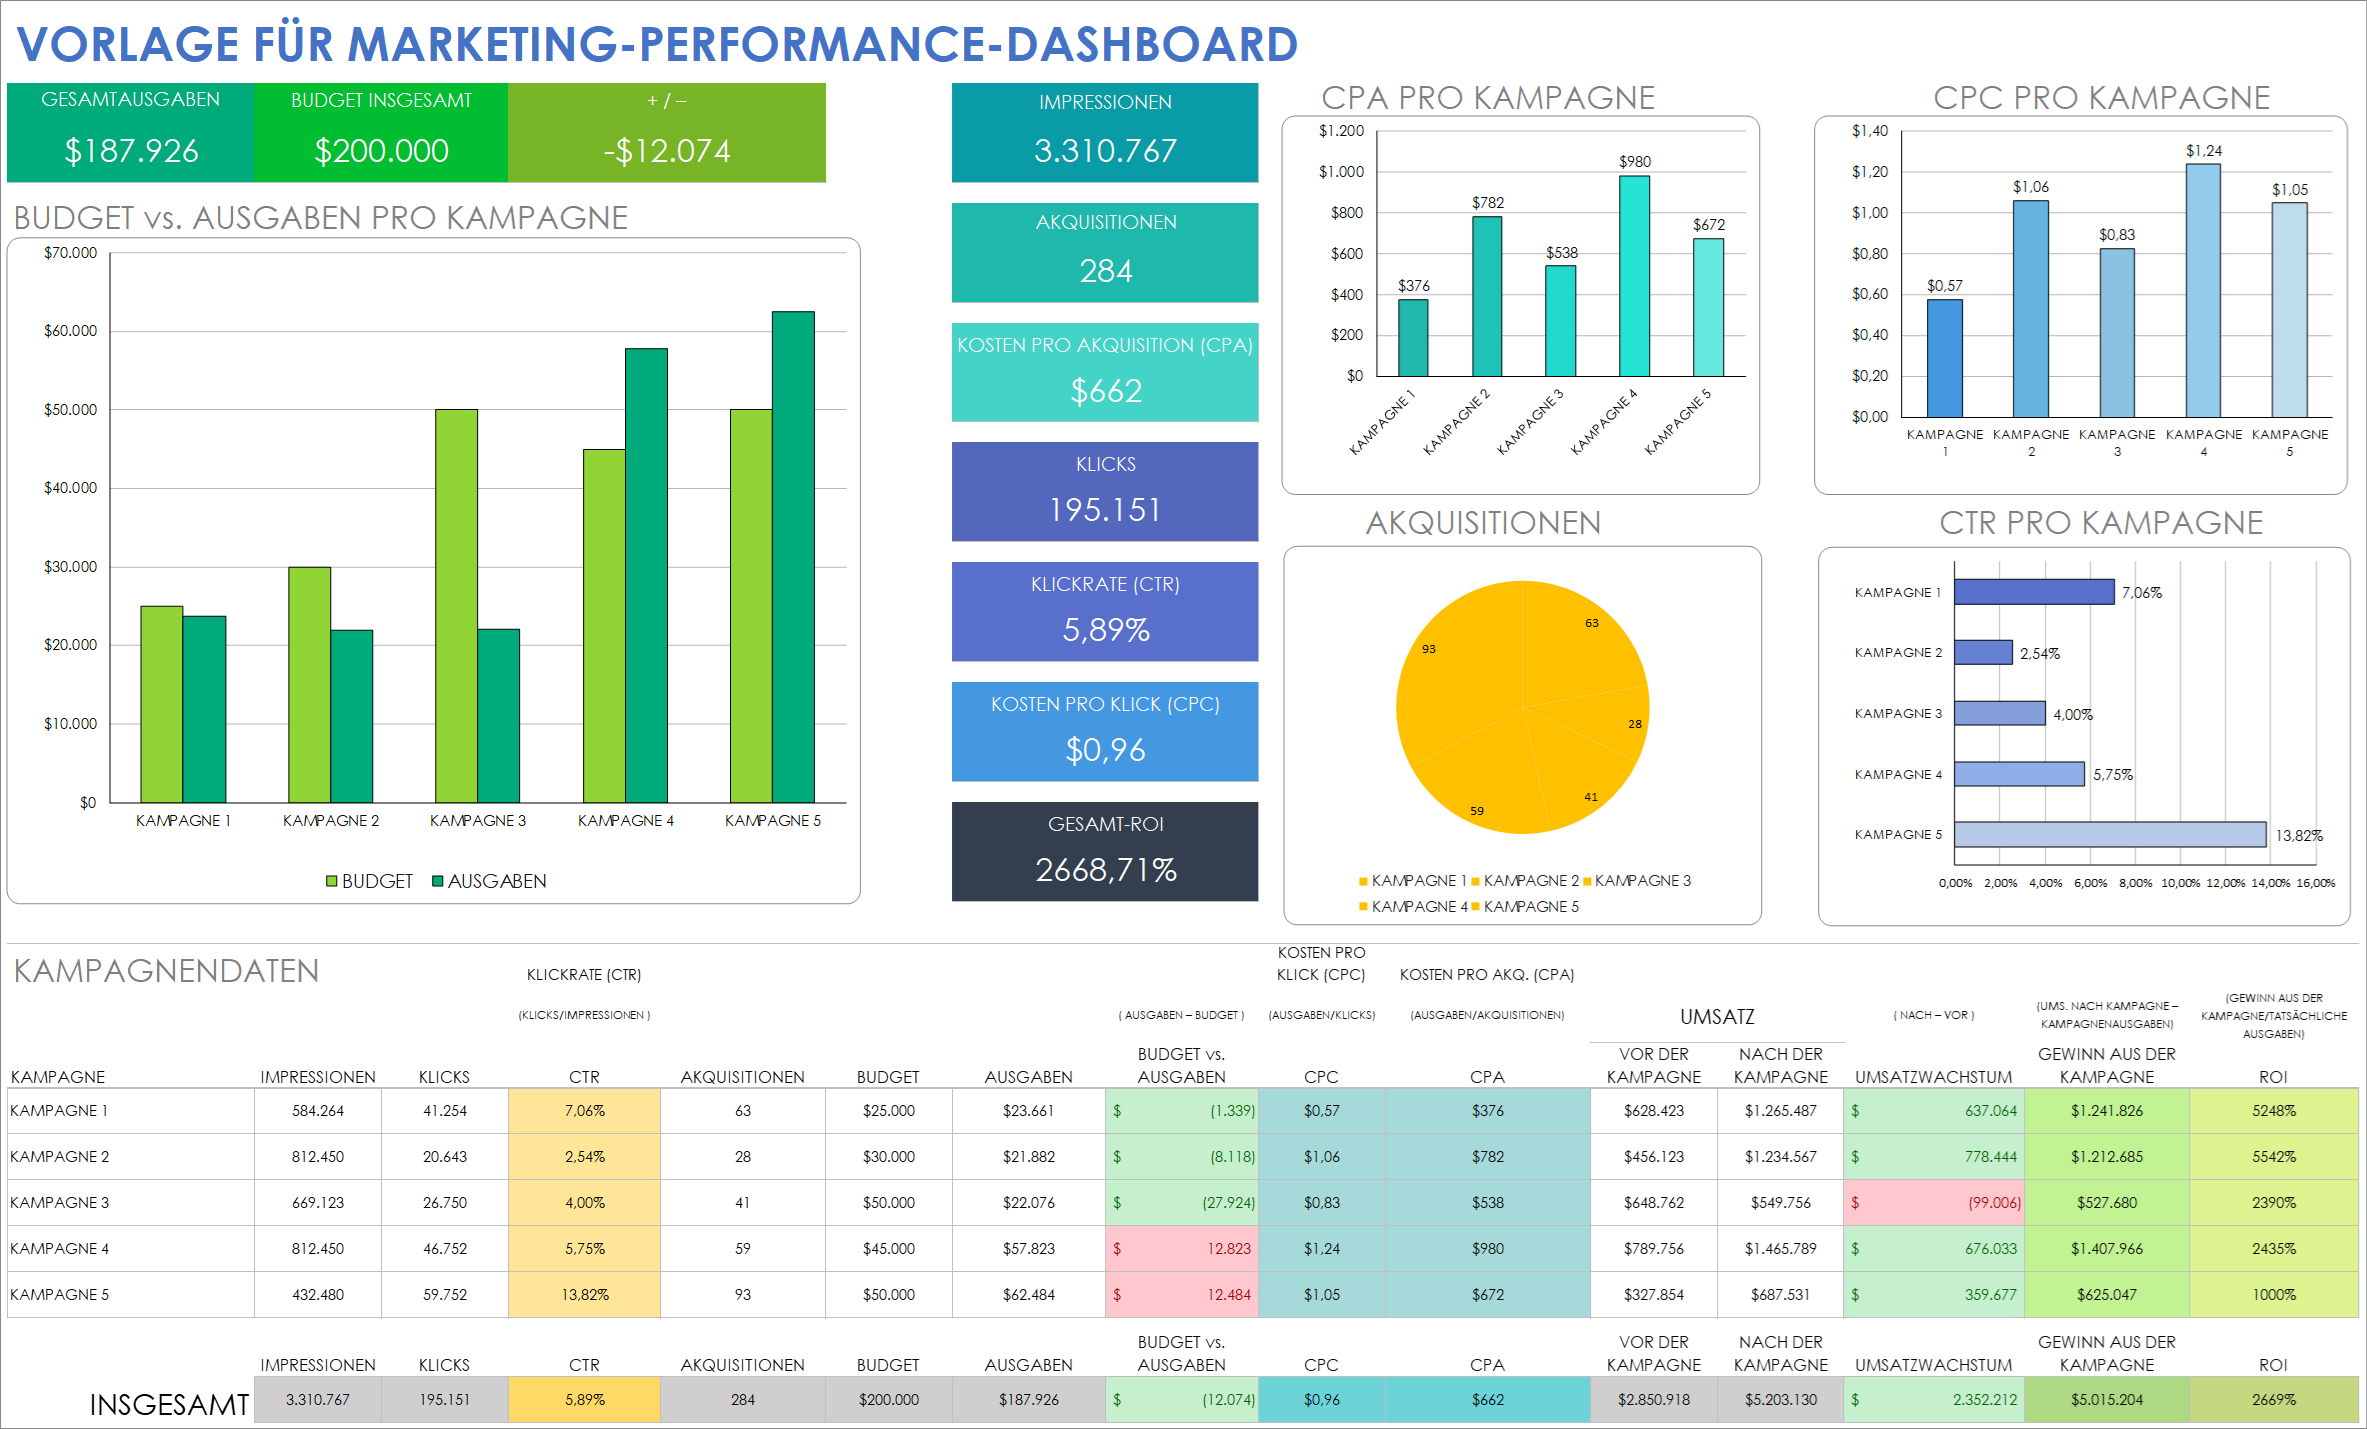Select the KAMPAGNE 1 CTR bar labeled 7,06%
The width and height of the screenshot is (2367, 1429).
tap(2035, 592)
